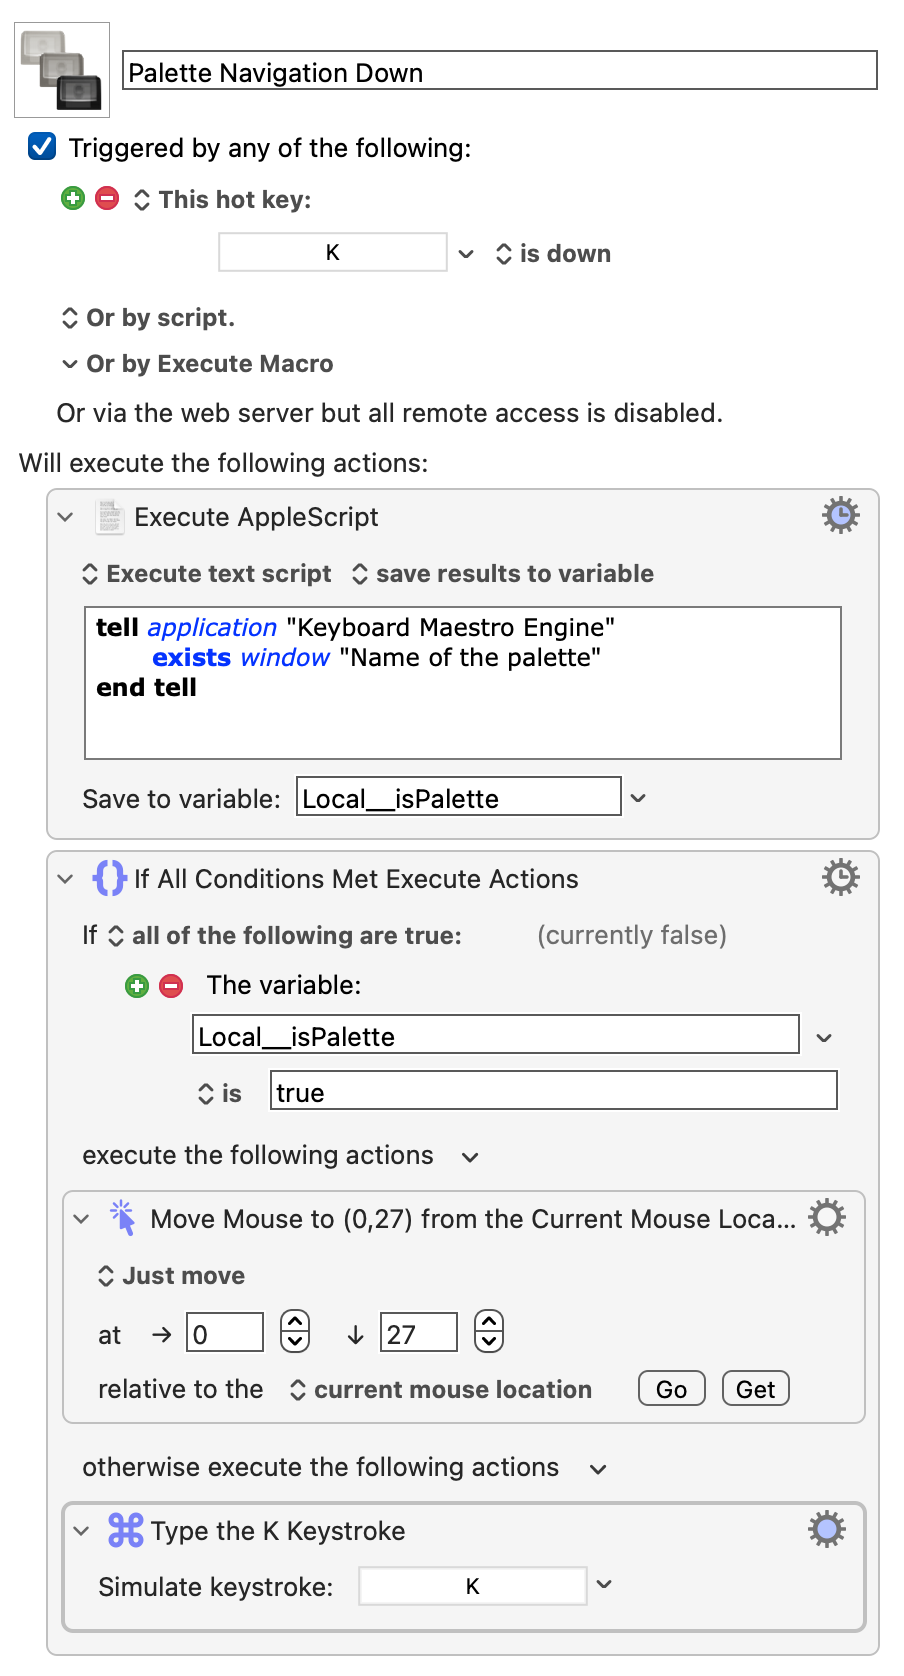Open the 'is down' trigger popup

click(x=553, y=254)
